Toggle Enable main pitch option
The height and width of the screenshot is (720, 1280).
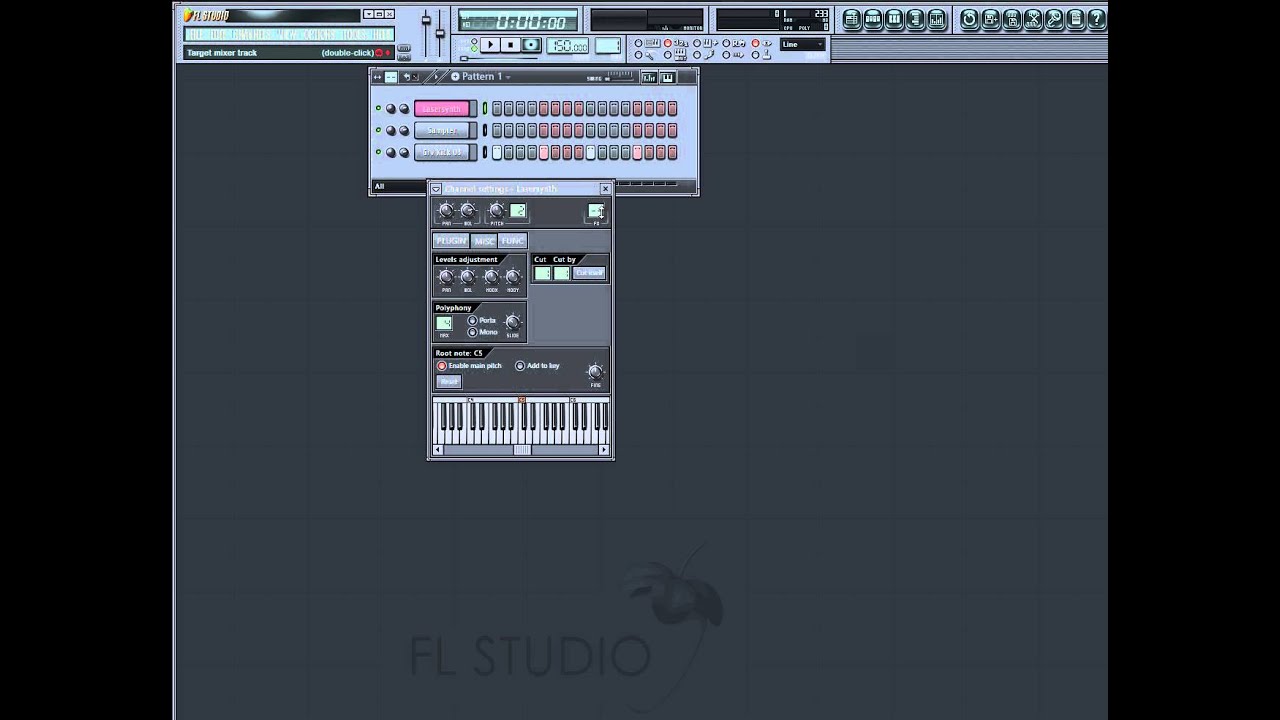pyautogui.click(x=442, y=366)
